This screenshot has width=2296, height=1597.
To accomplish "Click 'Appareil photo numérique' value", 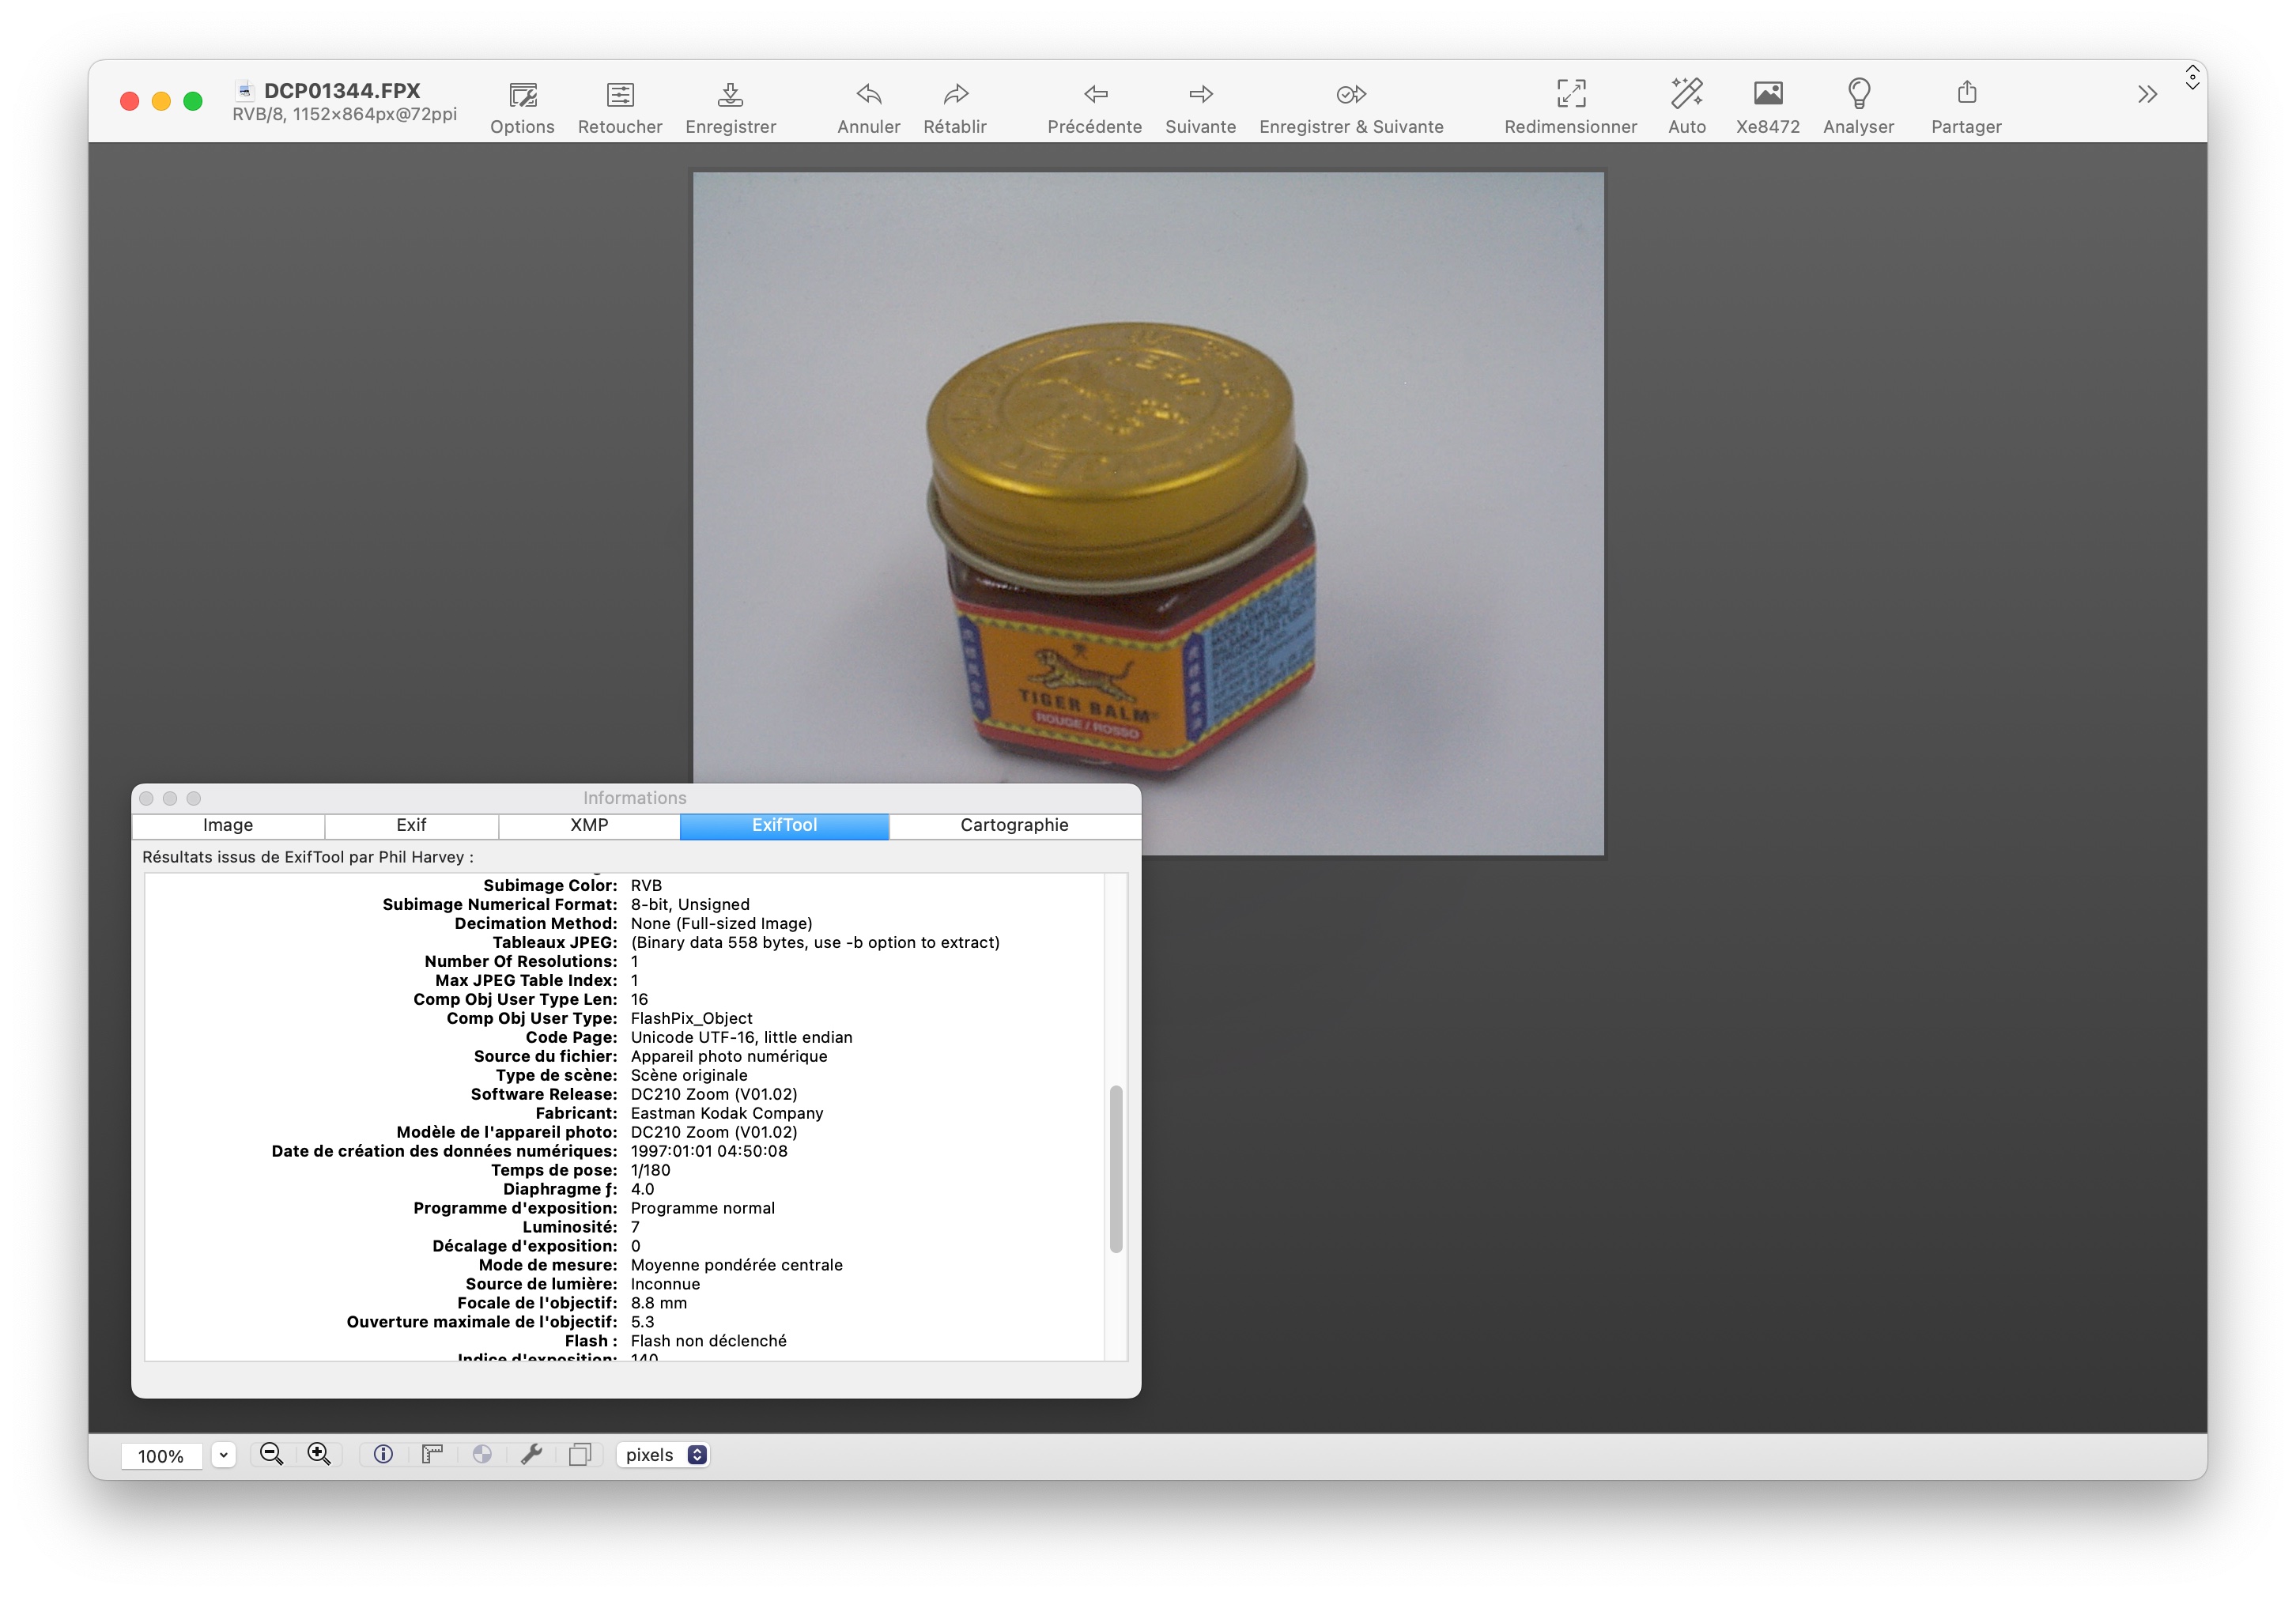I will click(x=729, y=1056).
